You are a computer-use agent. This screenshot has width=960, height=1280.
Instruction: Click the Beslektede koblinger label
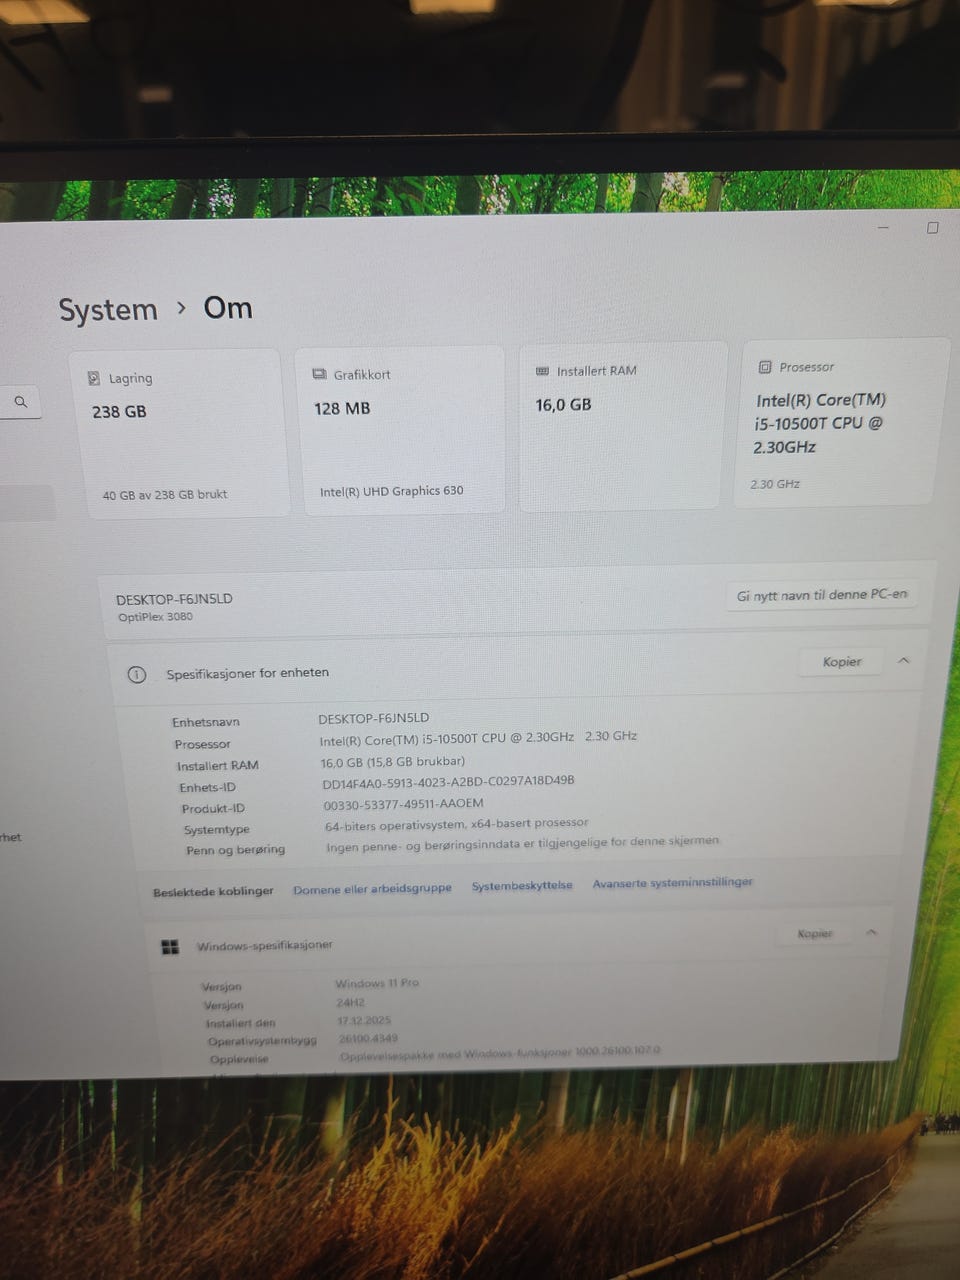click(x=213, y=891)
